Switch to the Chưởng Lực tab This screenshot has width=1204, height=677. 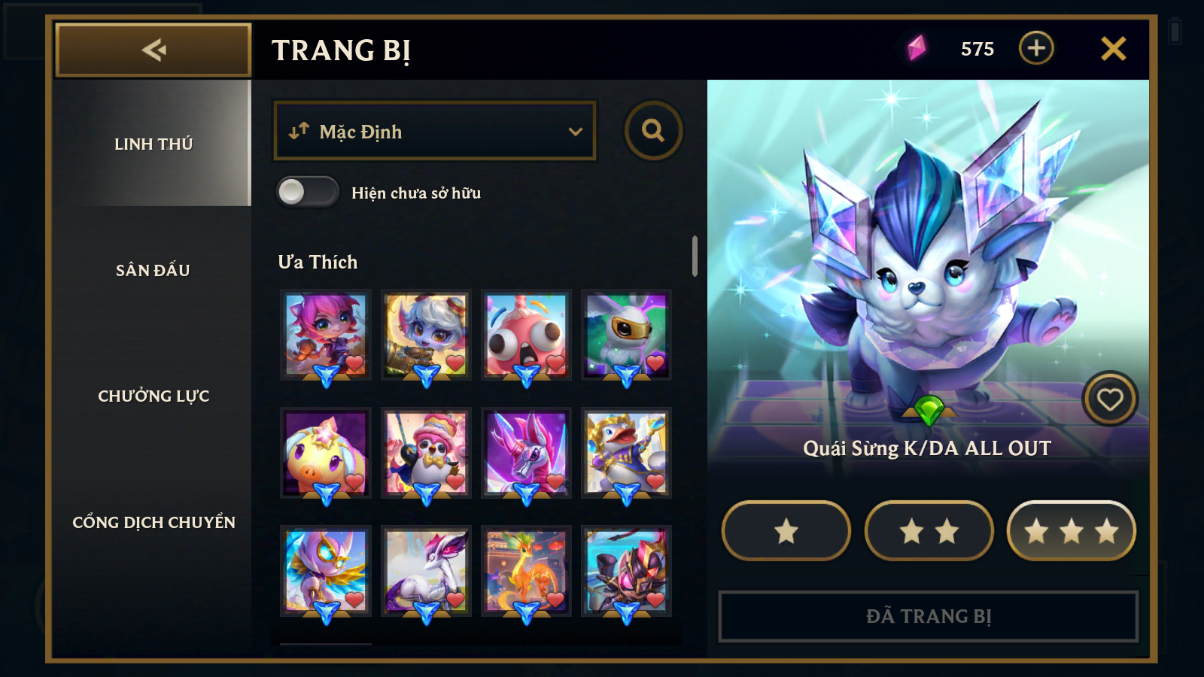153,396
